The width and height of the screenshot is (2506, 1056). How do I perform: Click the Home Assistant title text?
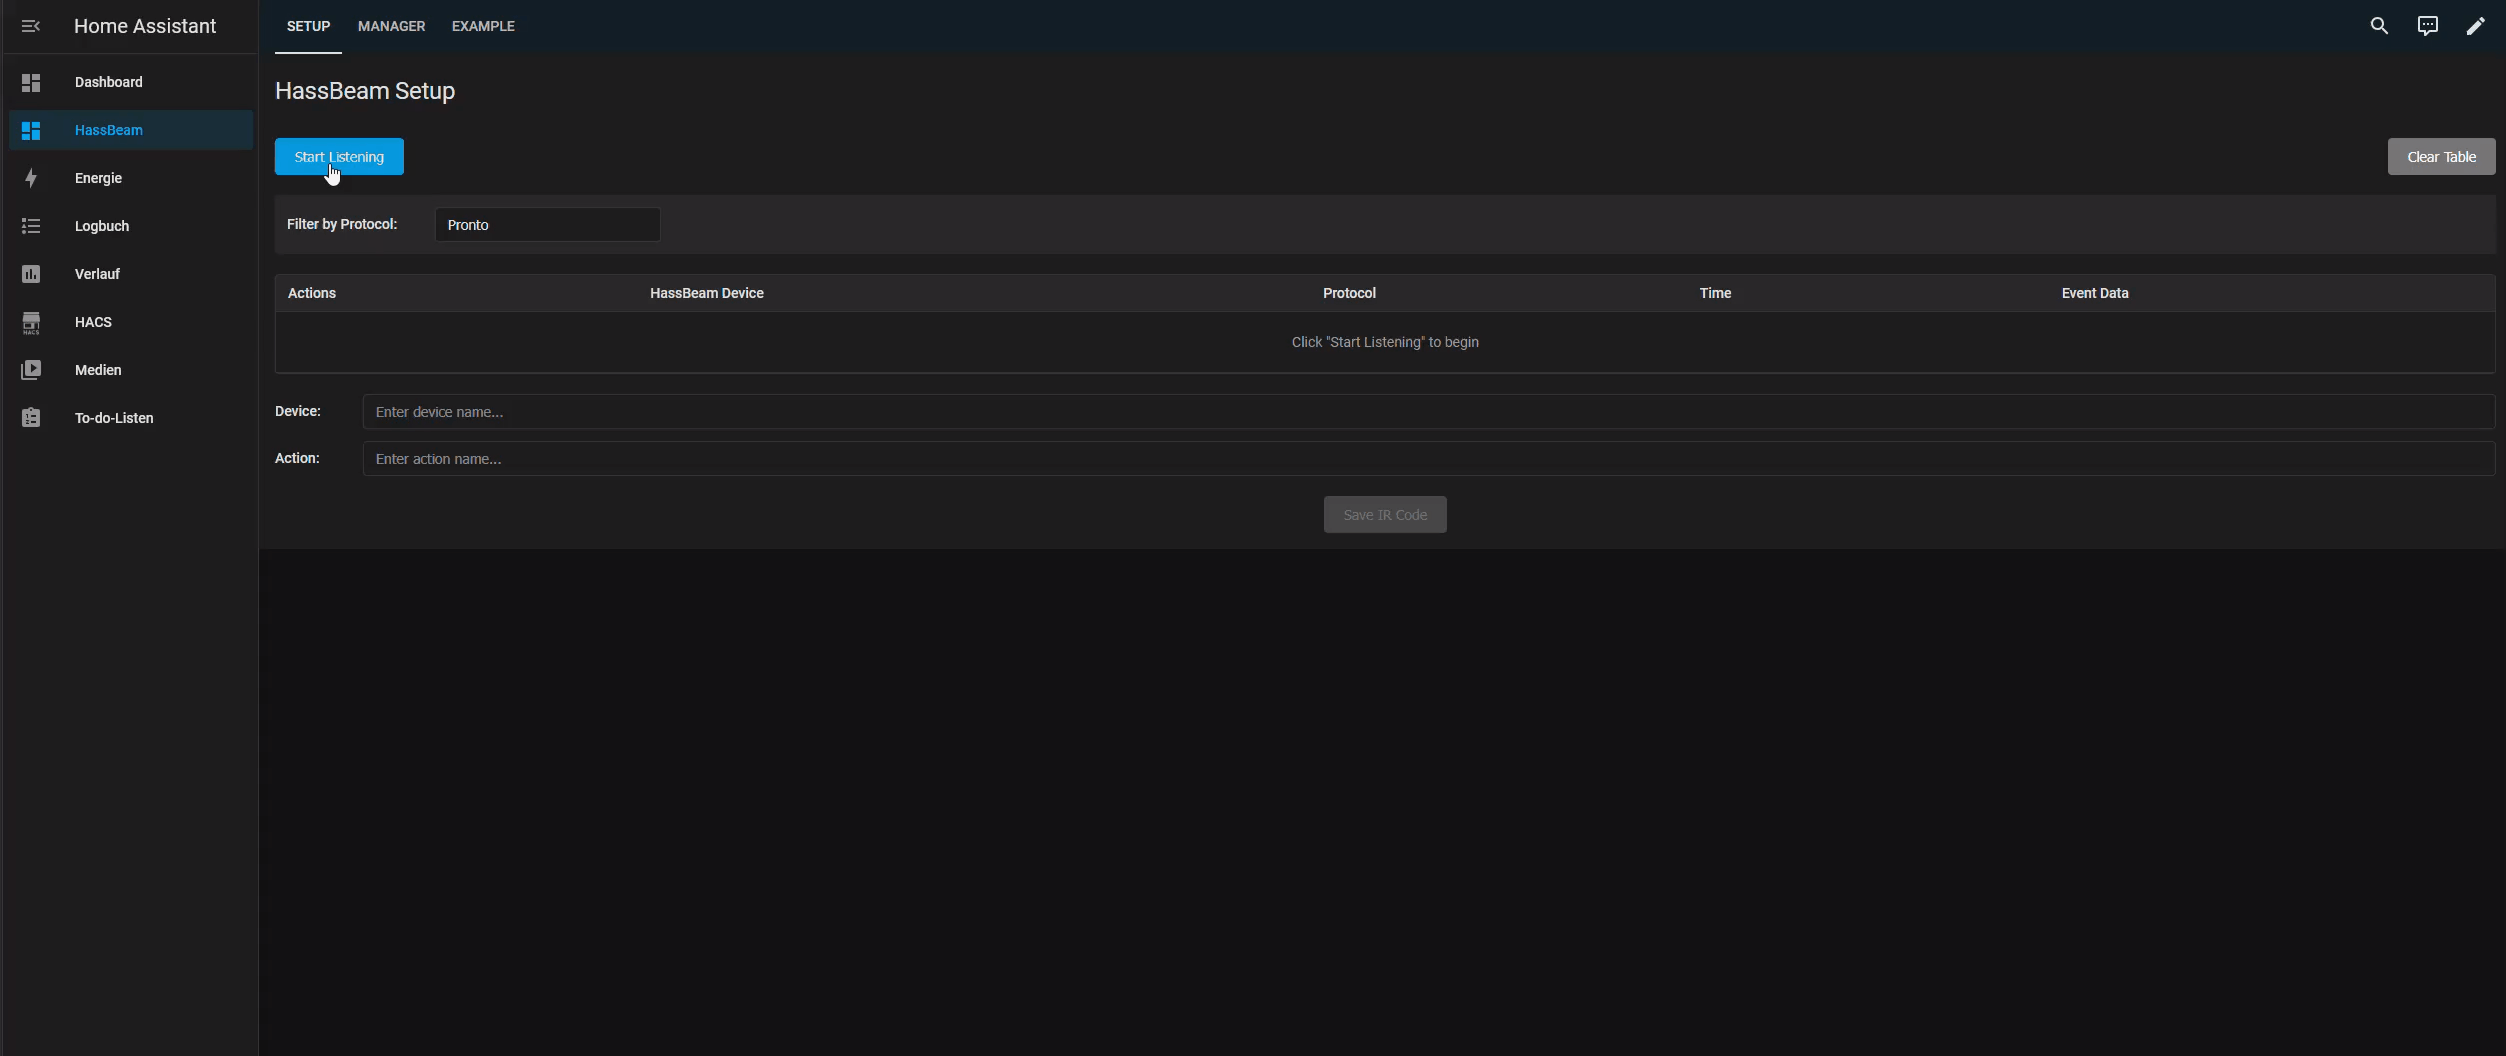145,26
